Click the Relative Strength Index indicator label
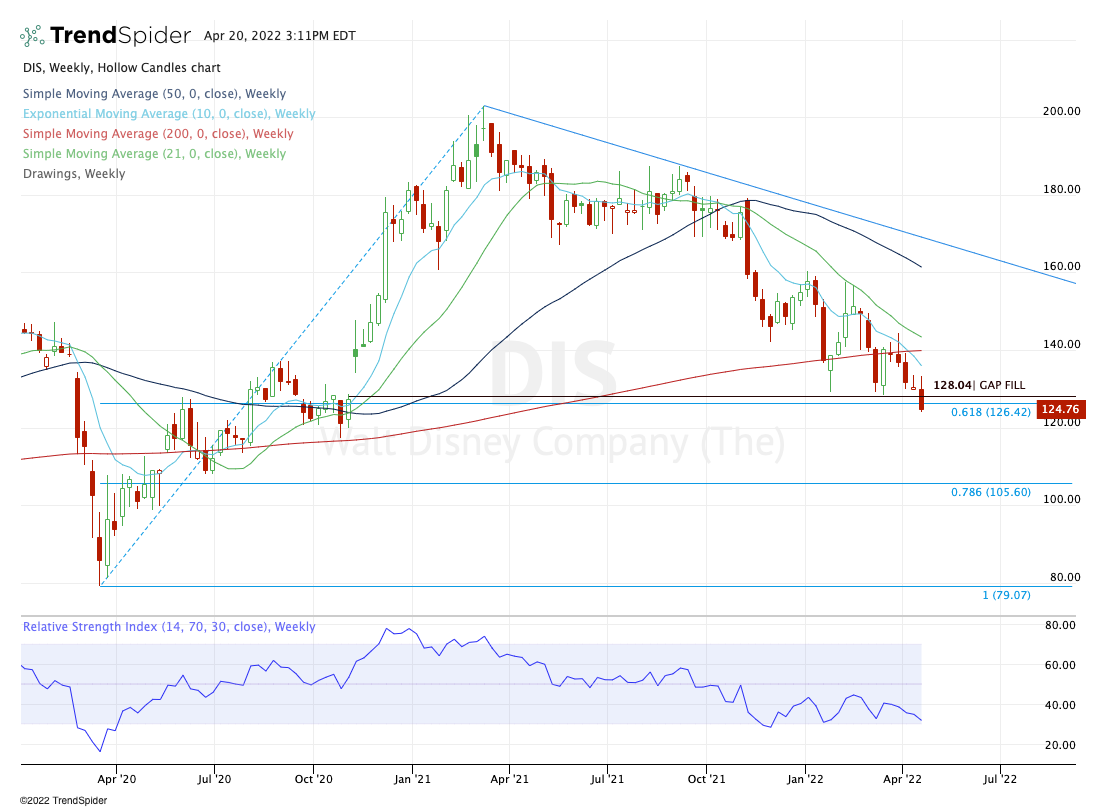 click(169, 627)
